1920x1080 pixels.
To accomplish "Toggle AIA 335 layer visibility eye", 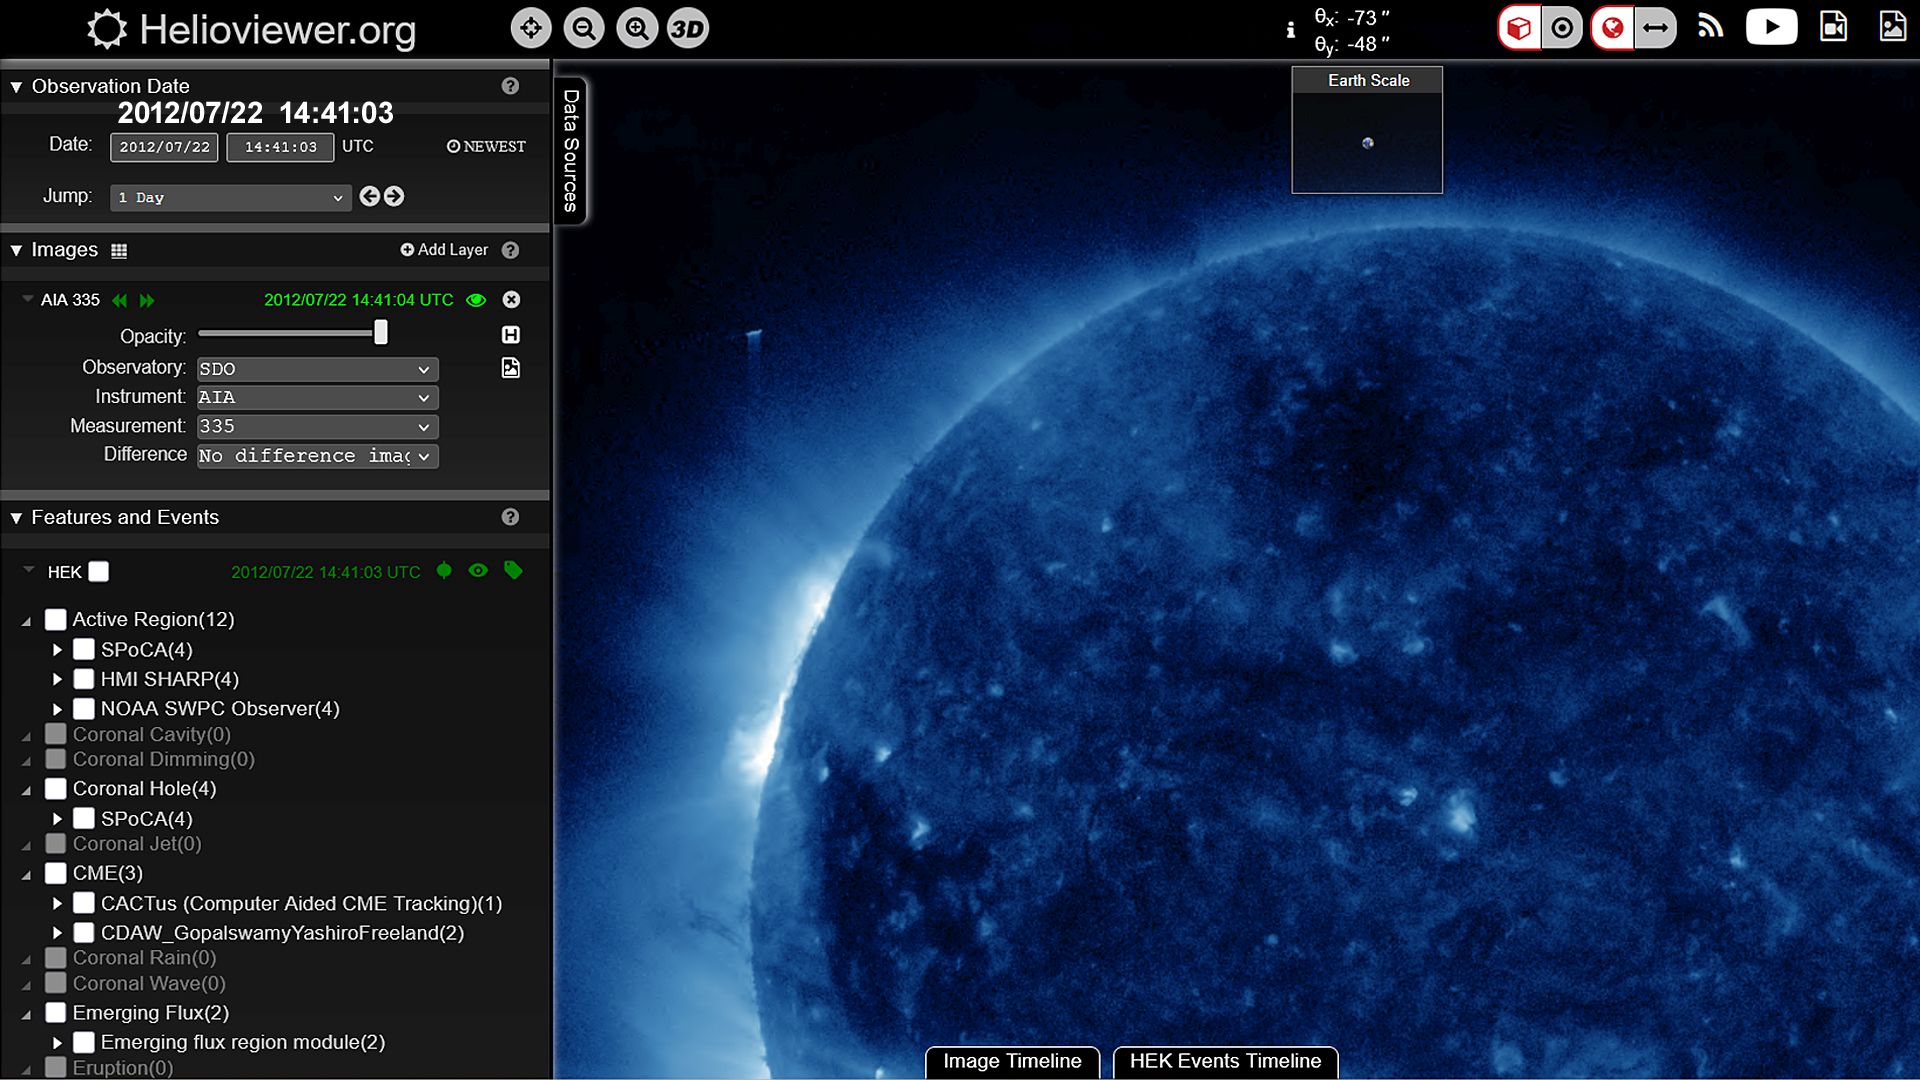I will point(476,300).
